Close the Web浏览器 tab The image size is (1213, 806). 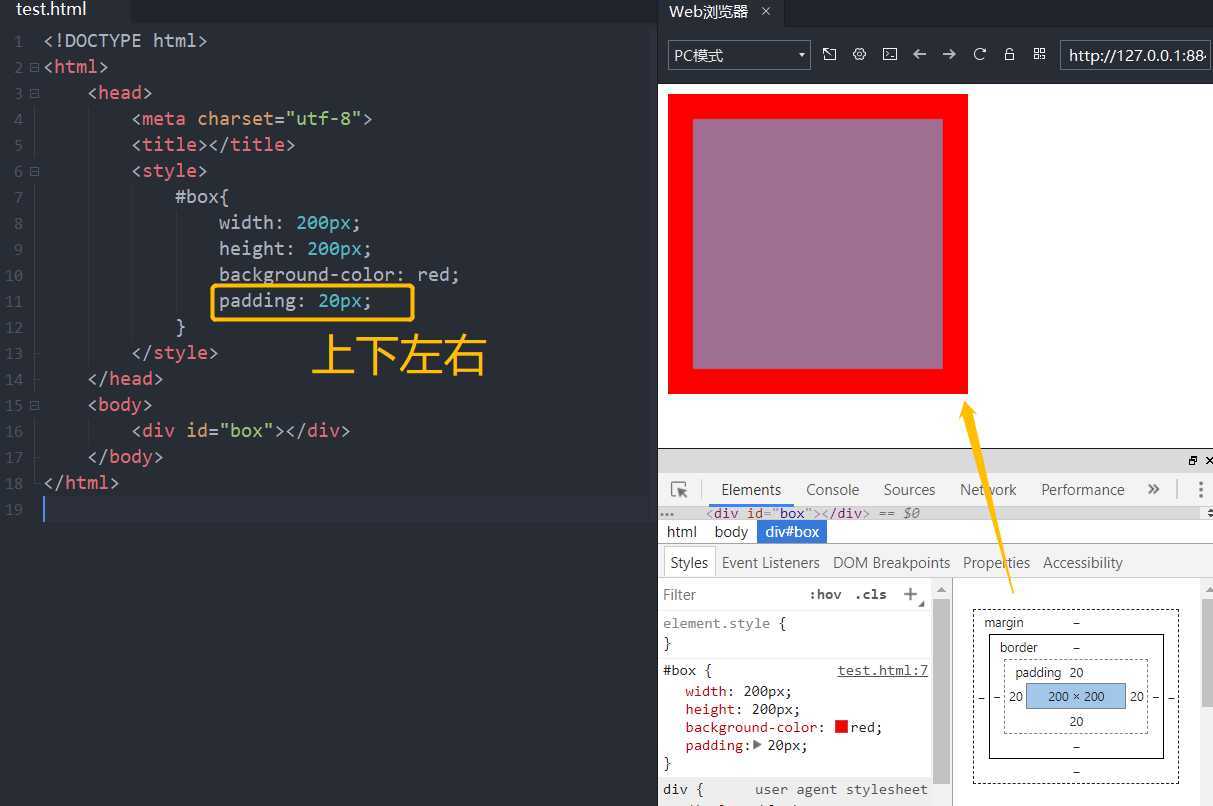point(766,11)
